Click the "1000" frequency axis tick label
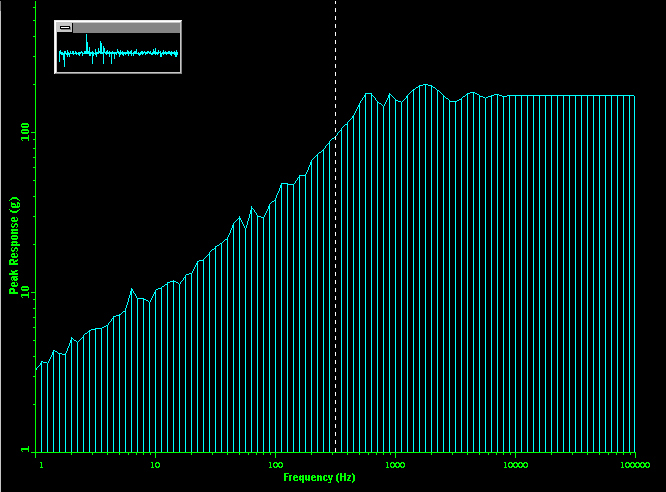The image size is (666, 492). [x=395, y=465]
